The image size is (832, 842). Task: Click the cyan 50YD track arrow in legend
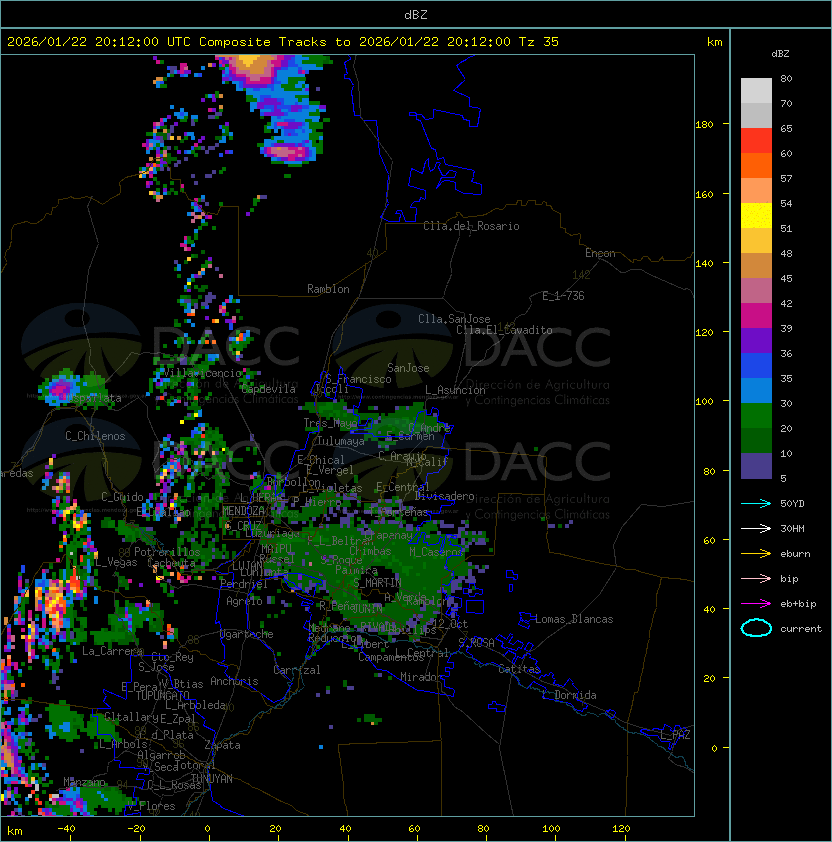pyautogui.click(x=756, y=503)
